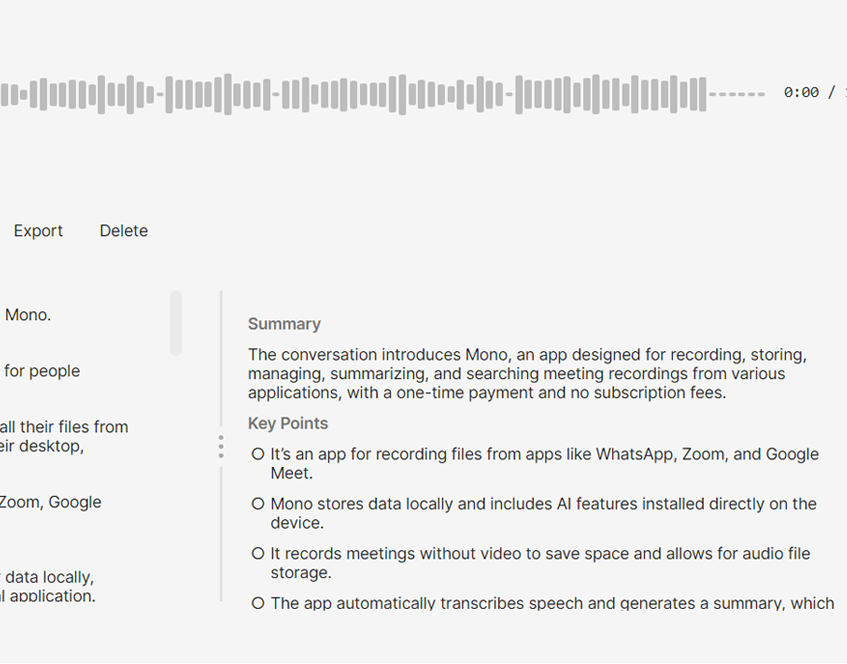Click the circle bullet beside WhatsApp key point
This screenshot has height=664, width=847.
tap(258, 454)
